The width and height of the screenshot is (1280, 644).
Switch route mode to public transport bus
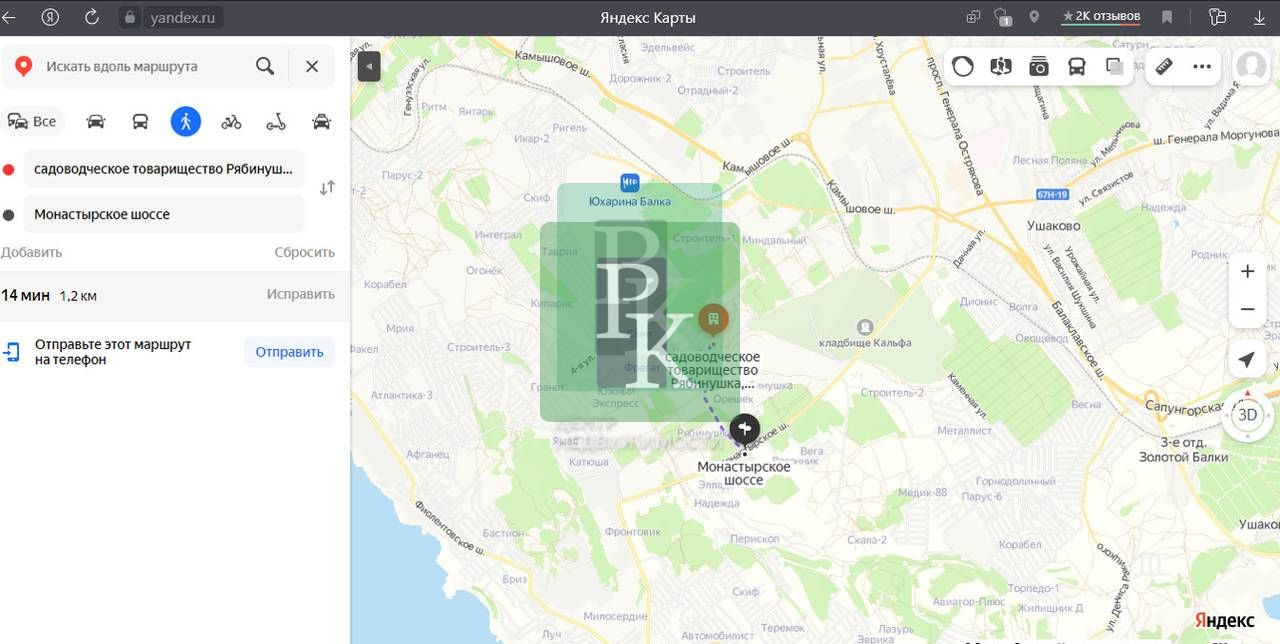(x=141, y=121)
